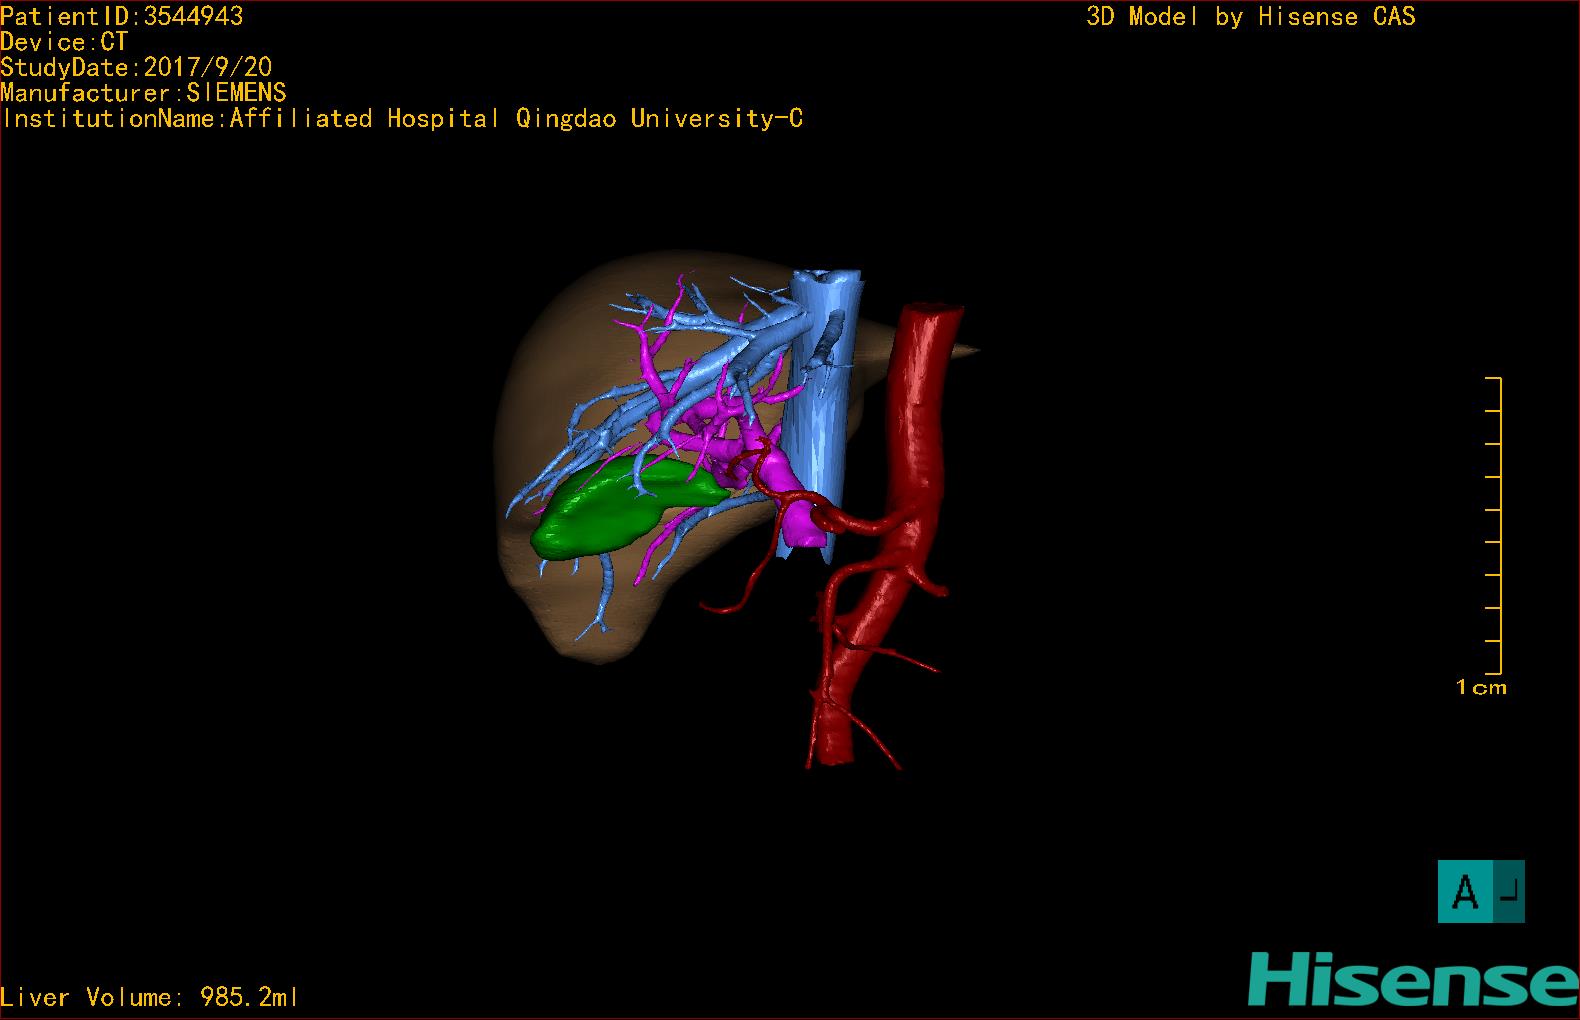Click the Device:CT text

(x=64, y=42)
